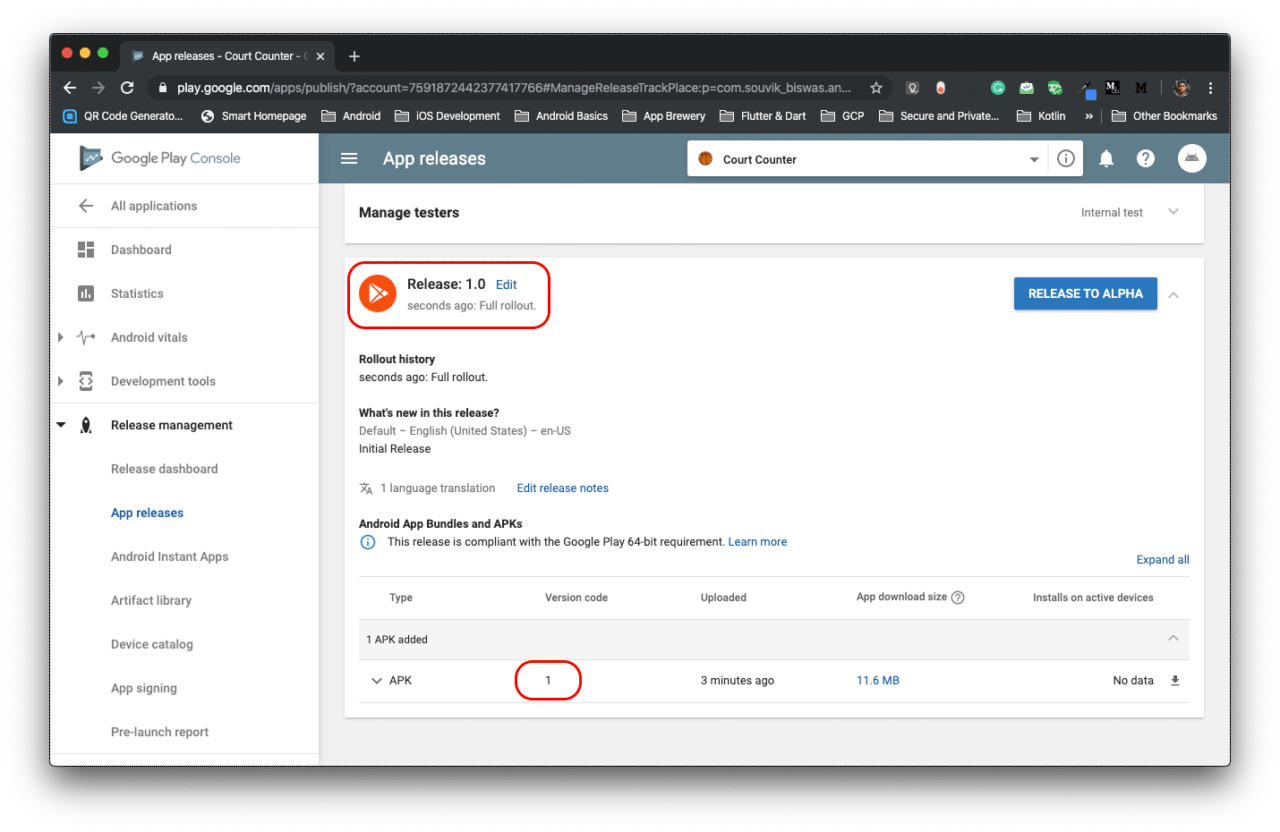1280x832 pixels.
Task: Open the Statistics sidebar item
Action: [137, 294]
